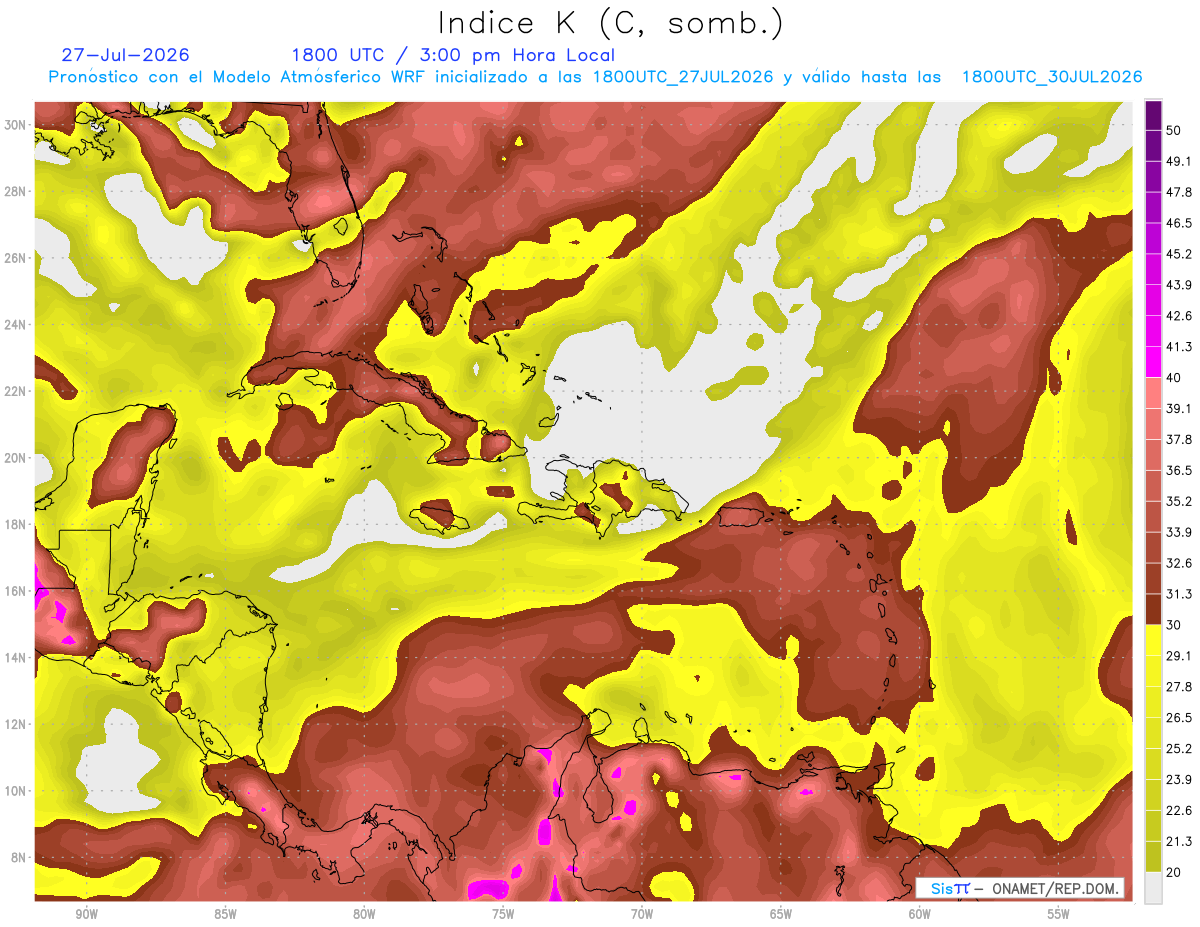The width and height of the screenshot is (1200, 927).
Task: Click the 20N latitude axis label
Action: (x=16, y=458)
